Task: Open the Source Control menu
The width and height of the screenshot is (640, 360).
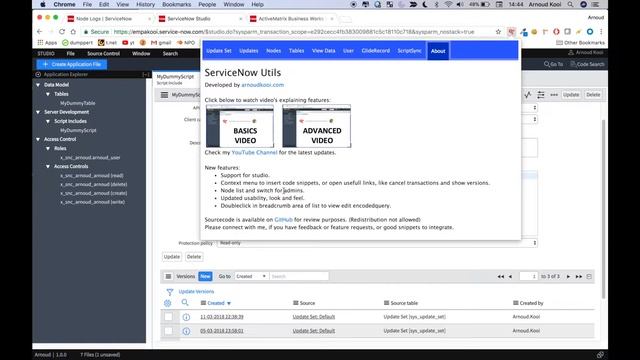Action: 103,53
